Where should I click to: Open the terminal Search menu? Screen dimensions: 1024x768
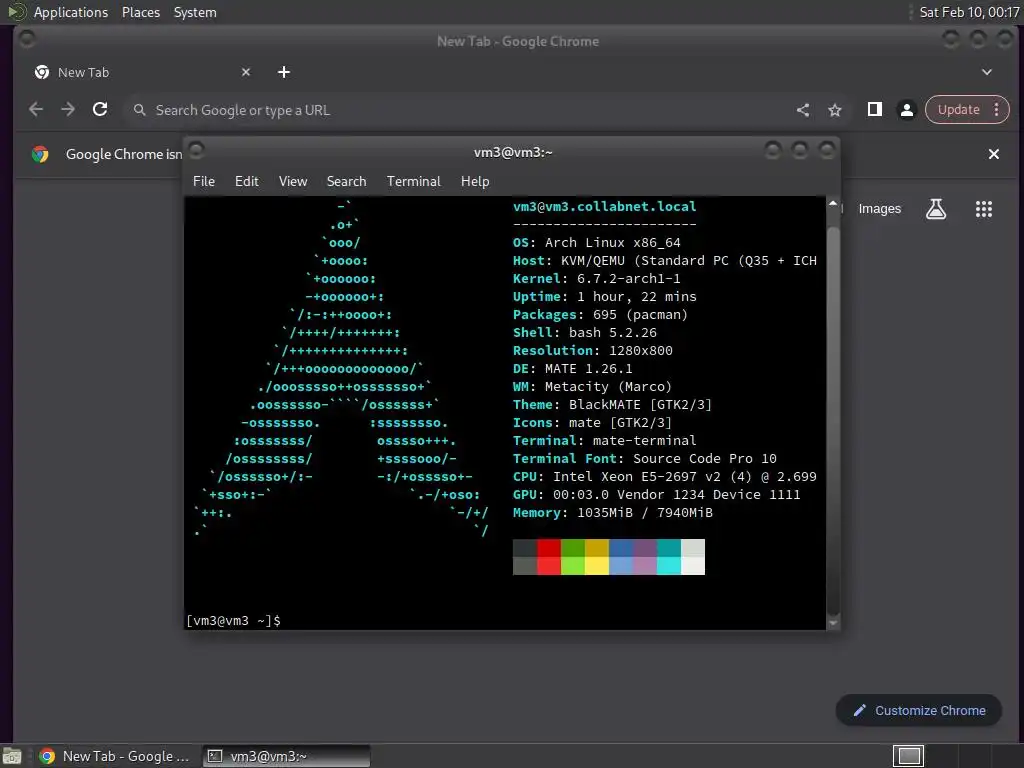pyautogui.click(x=346, y=182)
